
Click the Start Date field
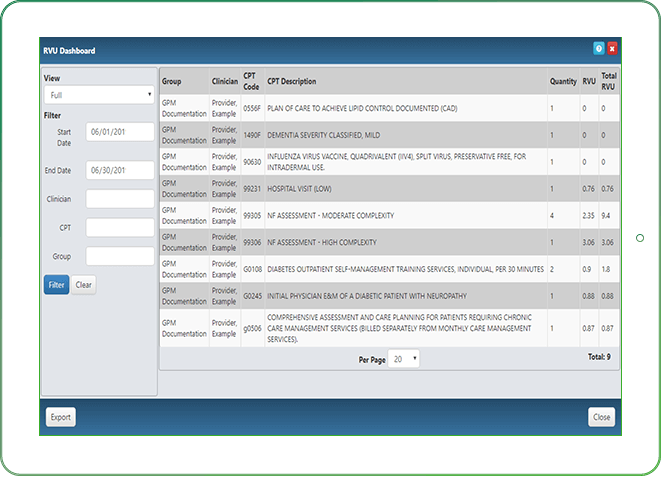120,132
